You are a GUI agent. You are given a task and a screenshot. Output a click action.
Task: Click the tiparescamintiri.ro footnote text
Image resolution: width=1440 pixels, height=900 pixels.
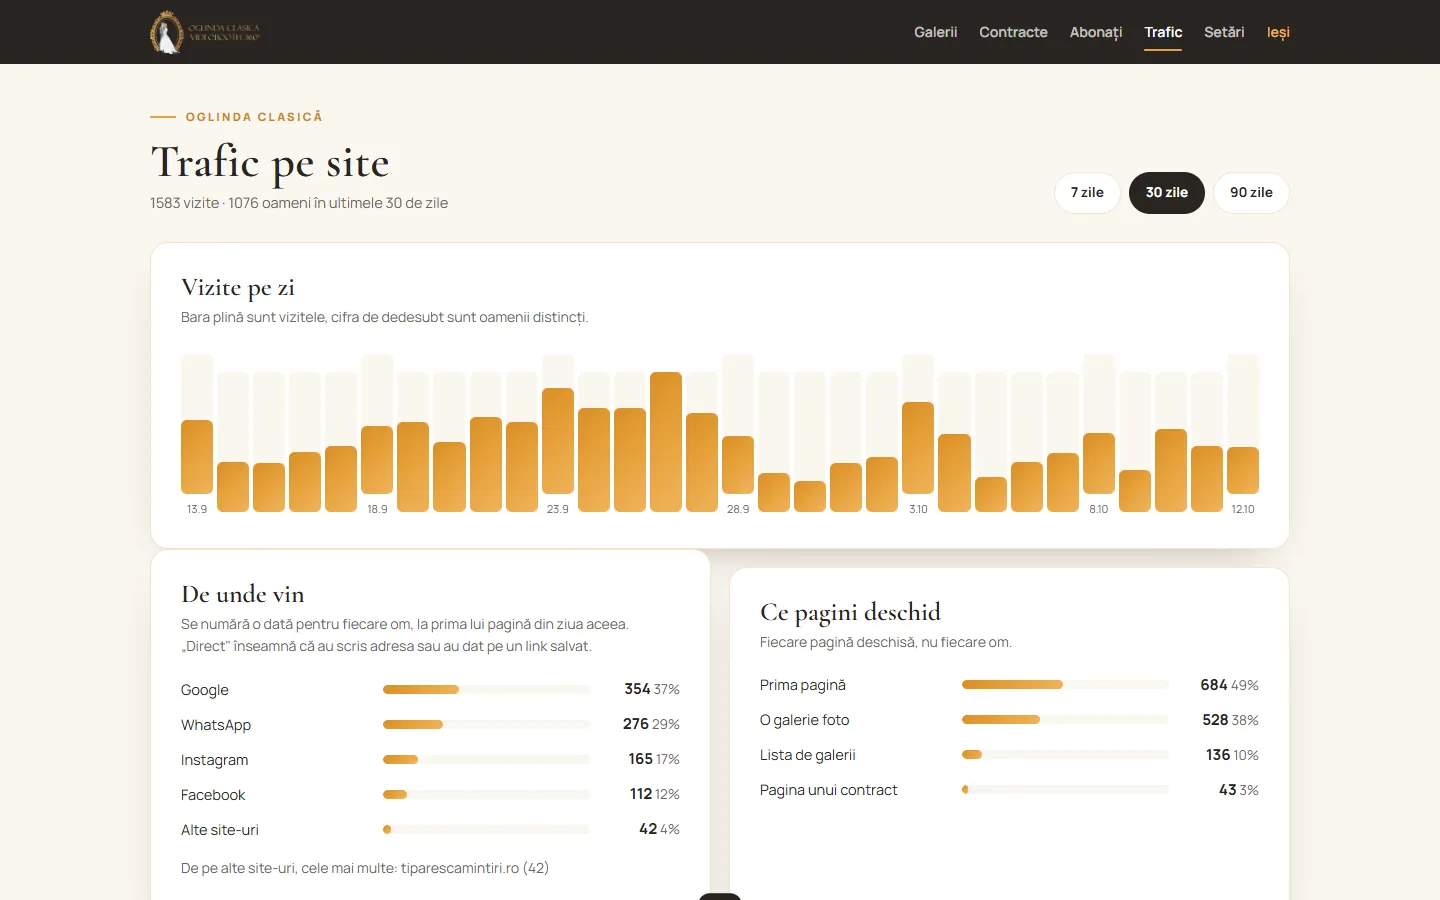pos(365,868)
